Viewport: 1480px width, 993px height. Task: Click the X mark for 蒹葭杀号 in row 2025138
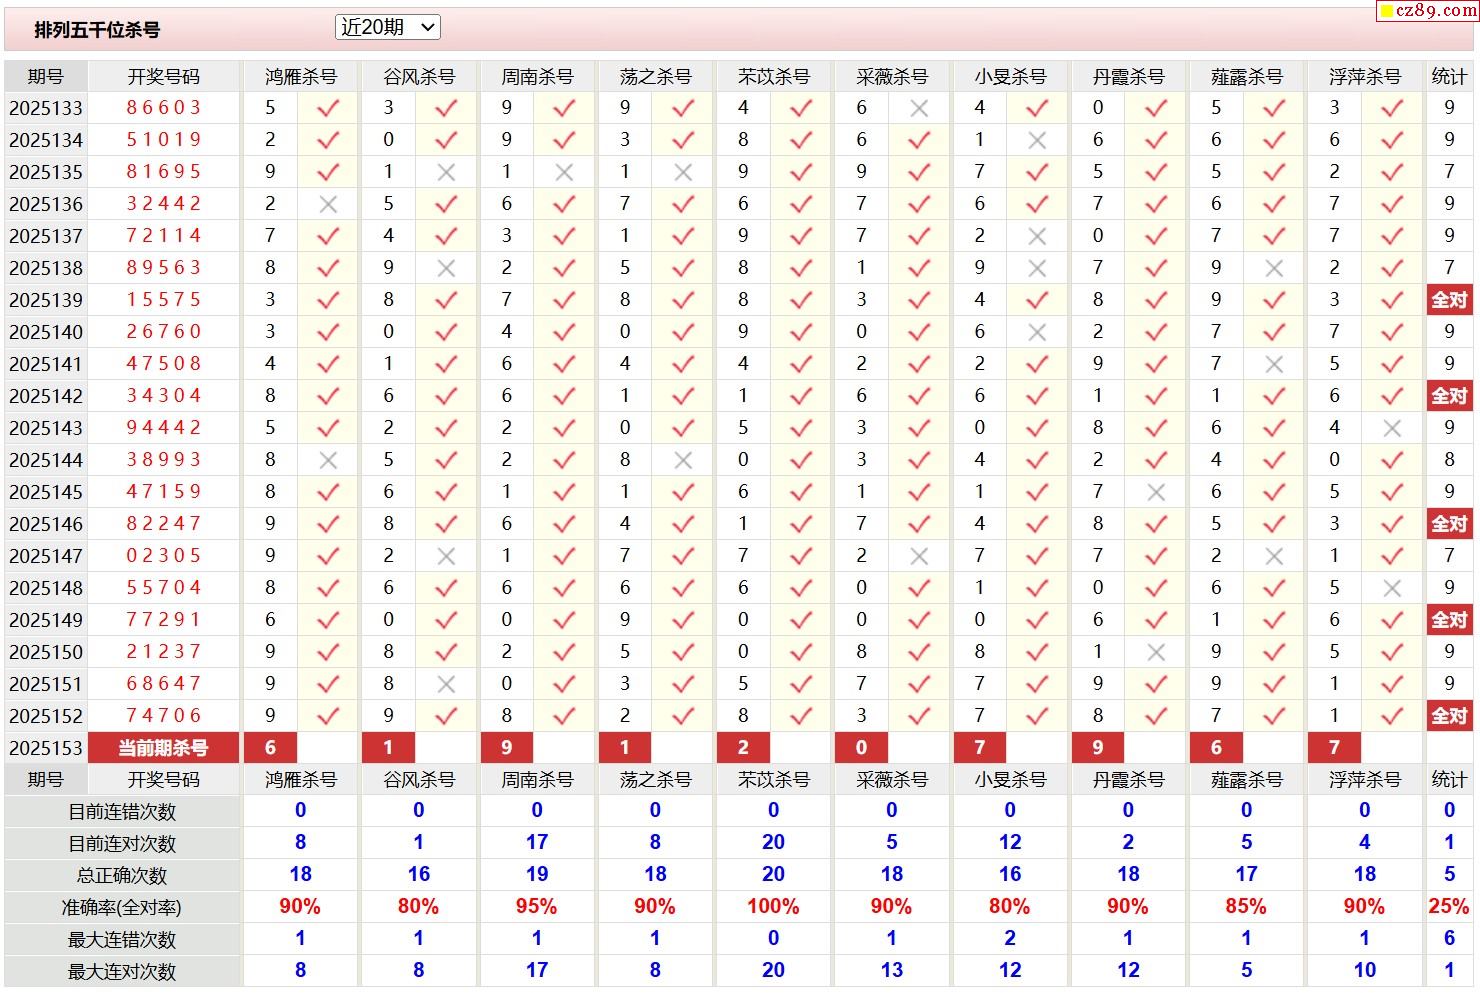tap(1274, 268)
